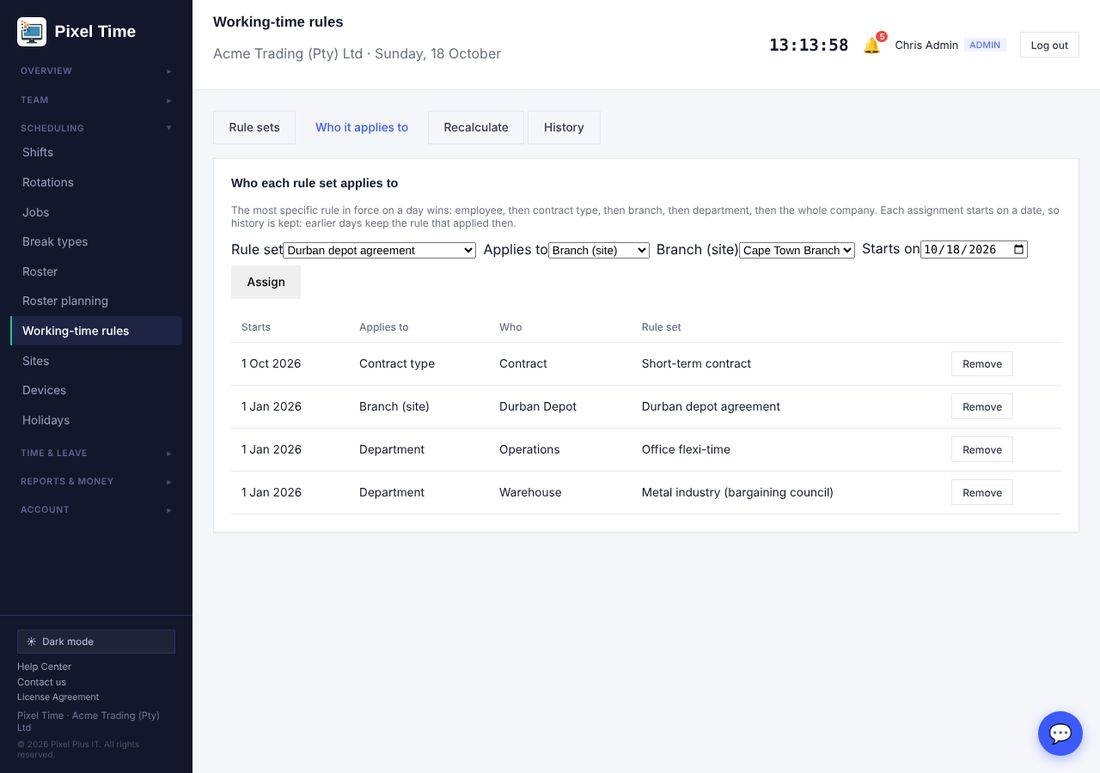Switch to the Rule sets tab
The height and width of the screenshot is (773, 1100).
pos(254,128)
